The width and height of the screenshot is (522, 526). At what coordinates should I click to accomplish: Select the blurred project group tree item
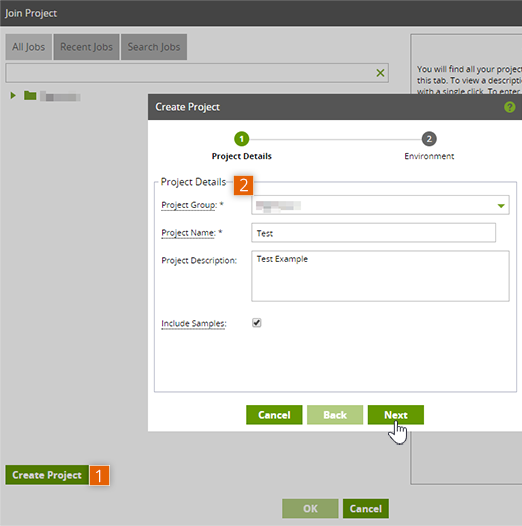pos(60,97)
